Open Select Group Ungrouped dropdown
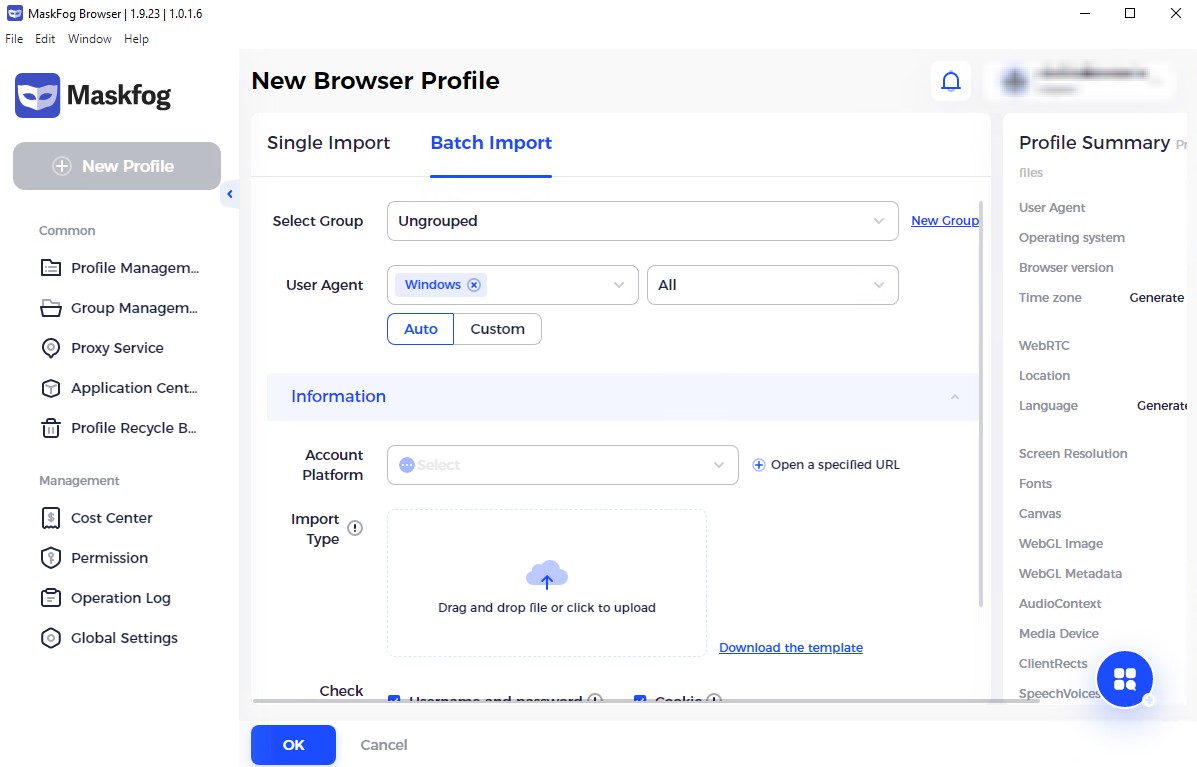Image resolution: width=1197 pixels, height=767 pixels. (642, 221)
